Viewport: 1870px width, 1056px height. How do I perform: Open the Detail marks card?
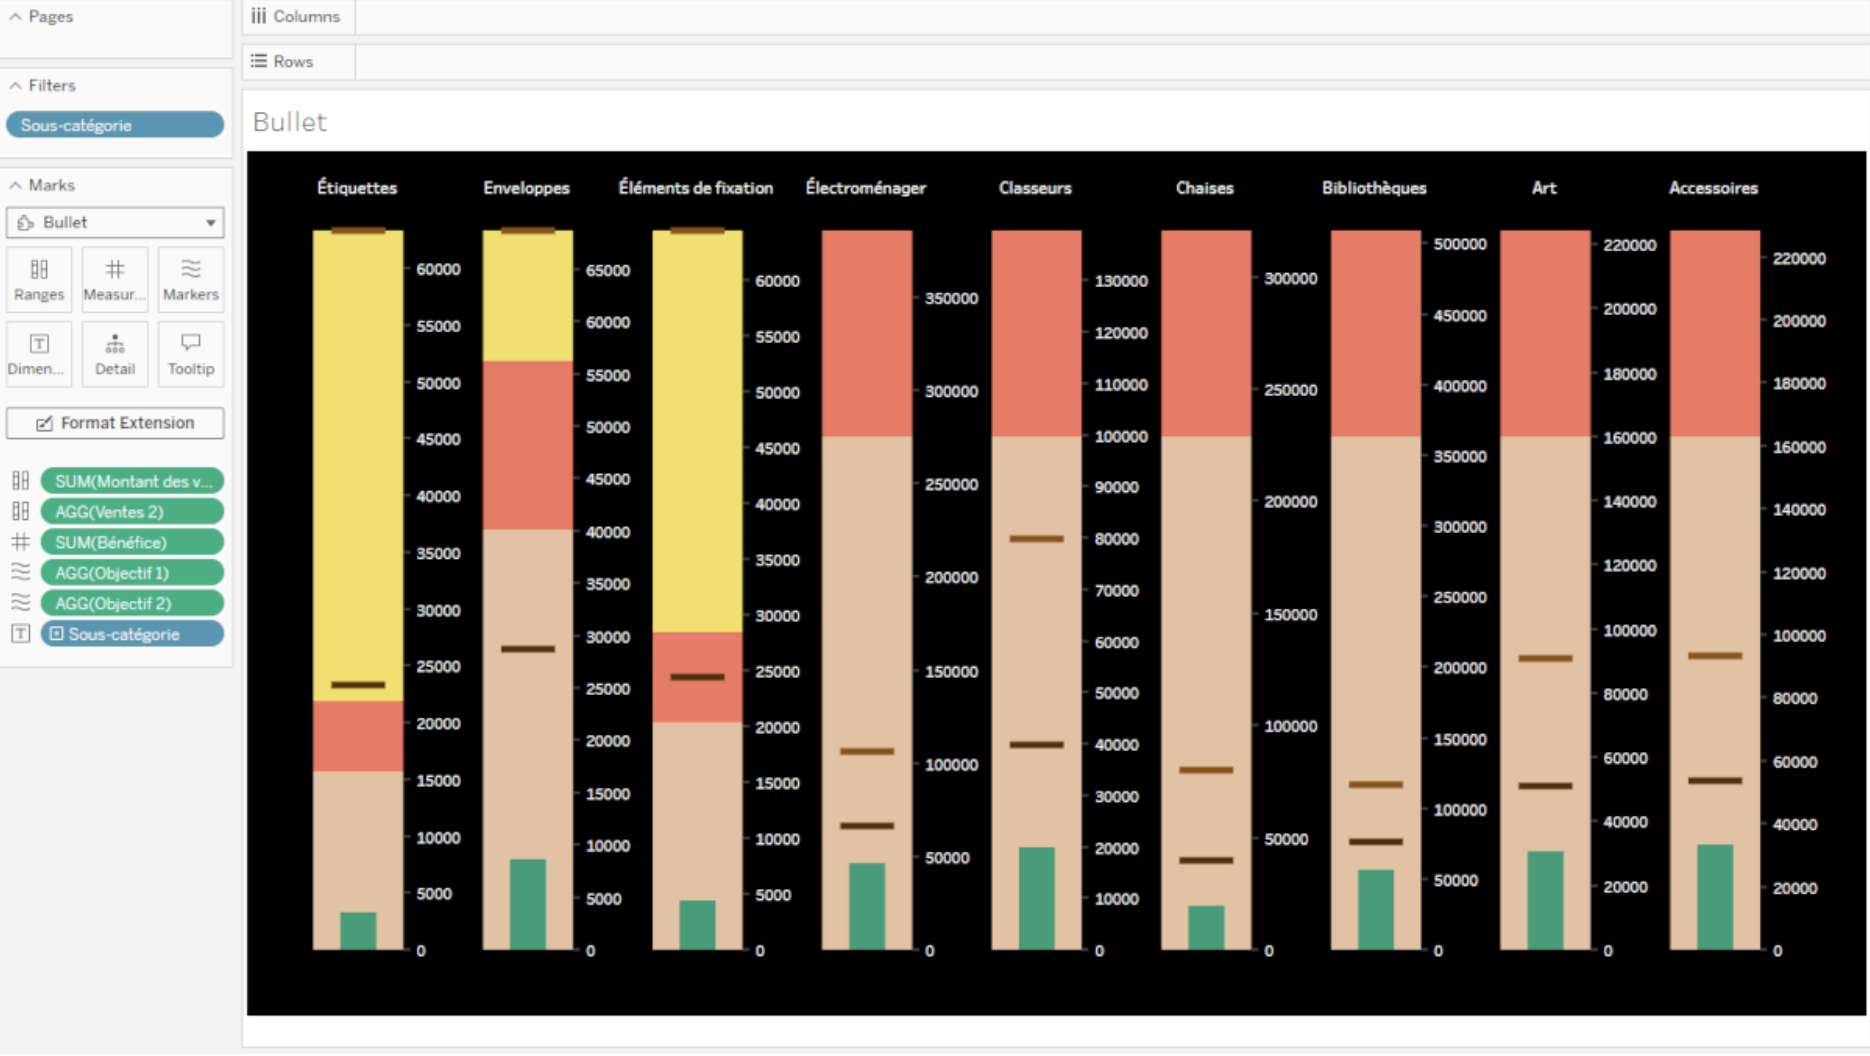point(115,354)
